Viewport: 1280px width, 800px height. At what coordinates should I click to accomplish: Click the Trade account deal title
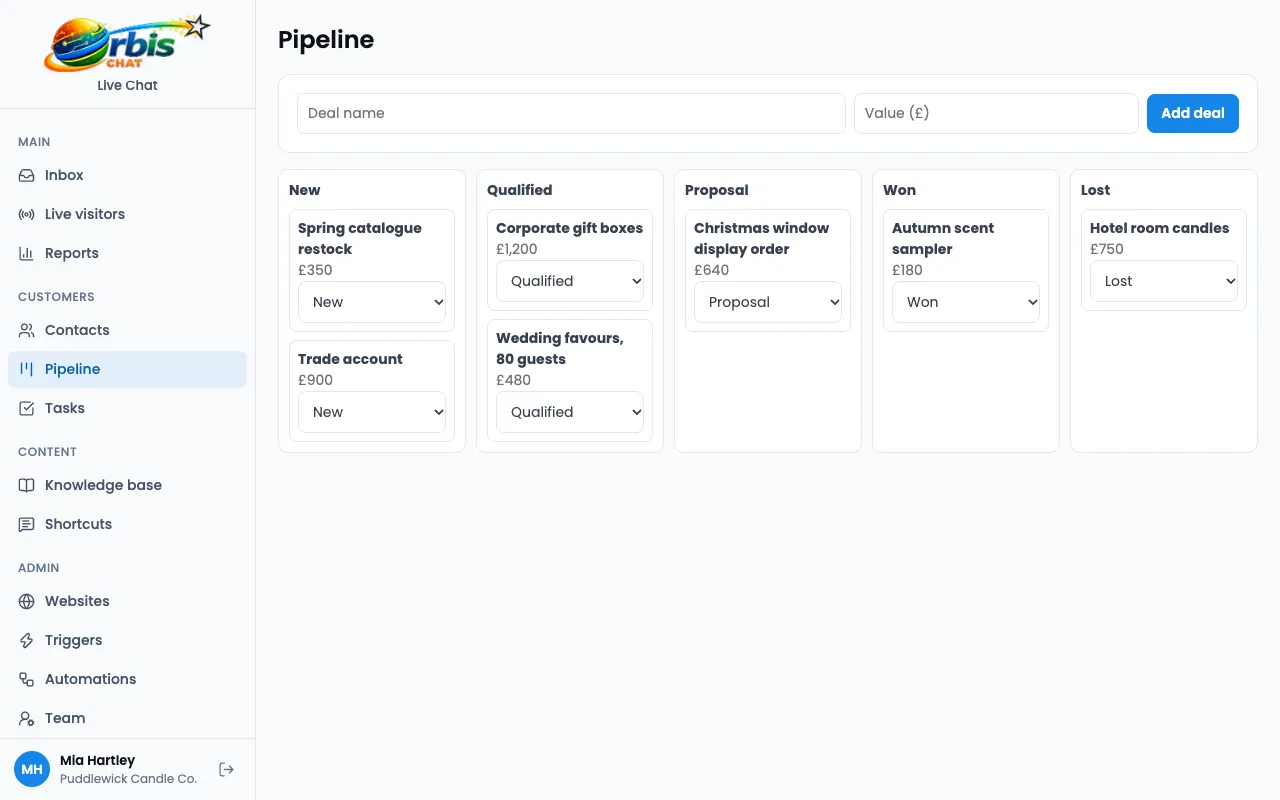(x=350, y=359)
